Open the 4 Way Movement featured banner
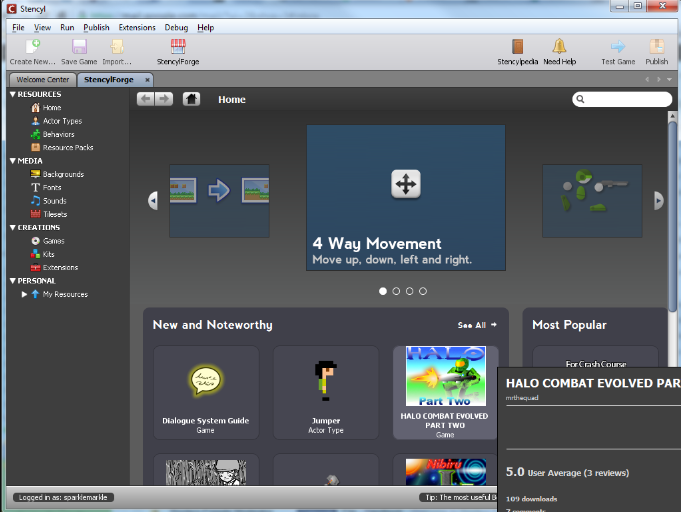The width and height of the screenshot is (681, 512). click(x=406, y=198)
